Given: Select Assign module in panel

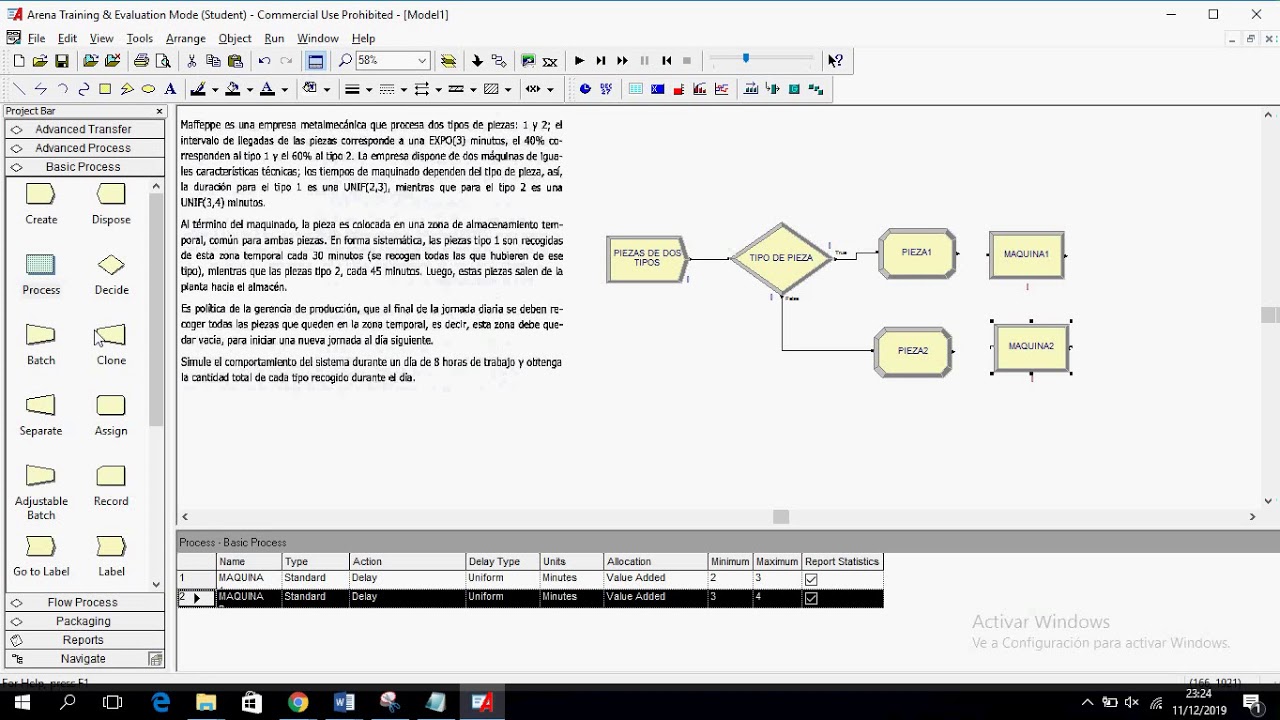Looking at the screenshot, I should [x=111, y=415].
